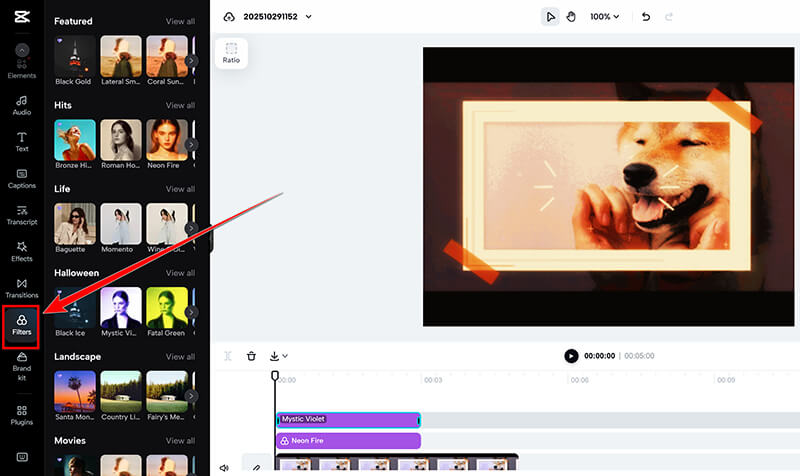Click View all for Halloween filters
This screenshot has height=476, width=800.
coord(180,273)
